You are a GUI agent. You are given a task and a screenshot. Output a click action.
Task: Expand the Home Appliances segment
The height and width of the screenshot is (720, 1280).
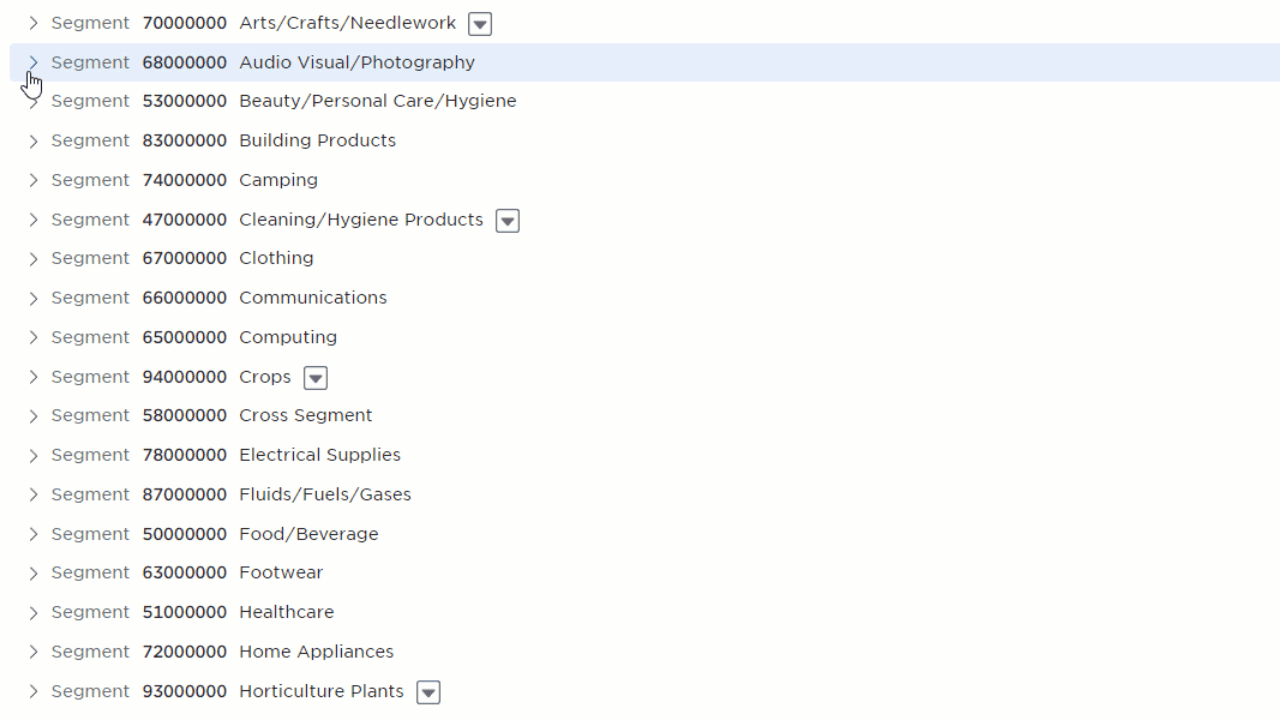(x=33, y=651)
